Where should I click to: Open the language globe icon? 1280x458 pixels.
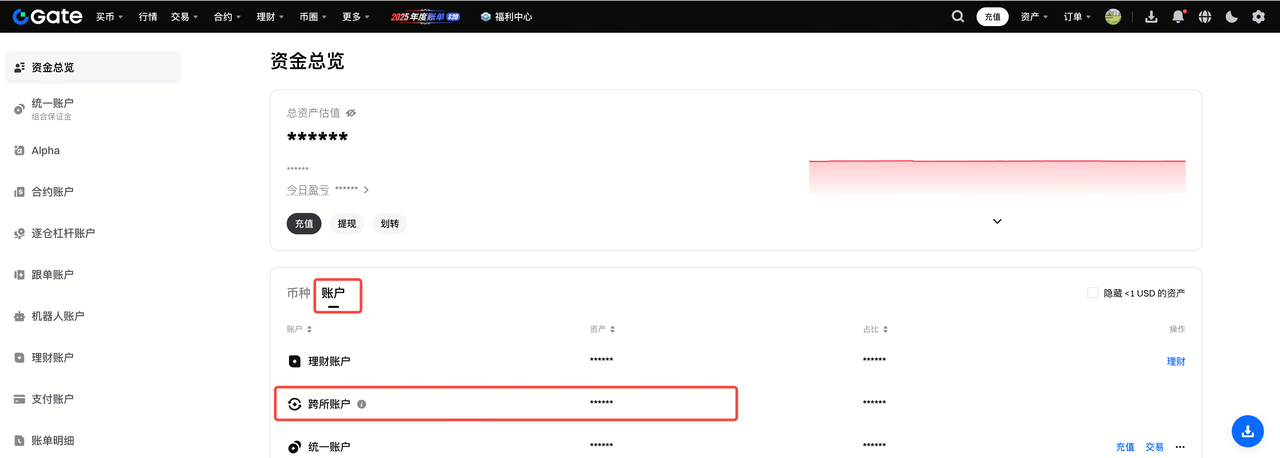[x=1205, y=17]
